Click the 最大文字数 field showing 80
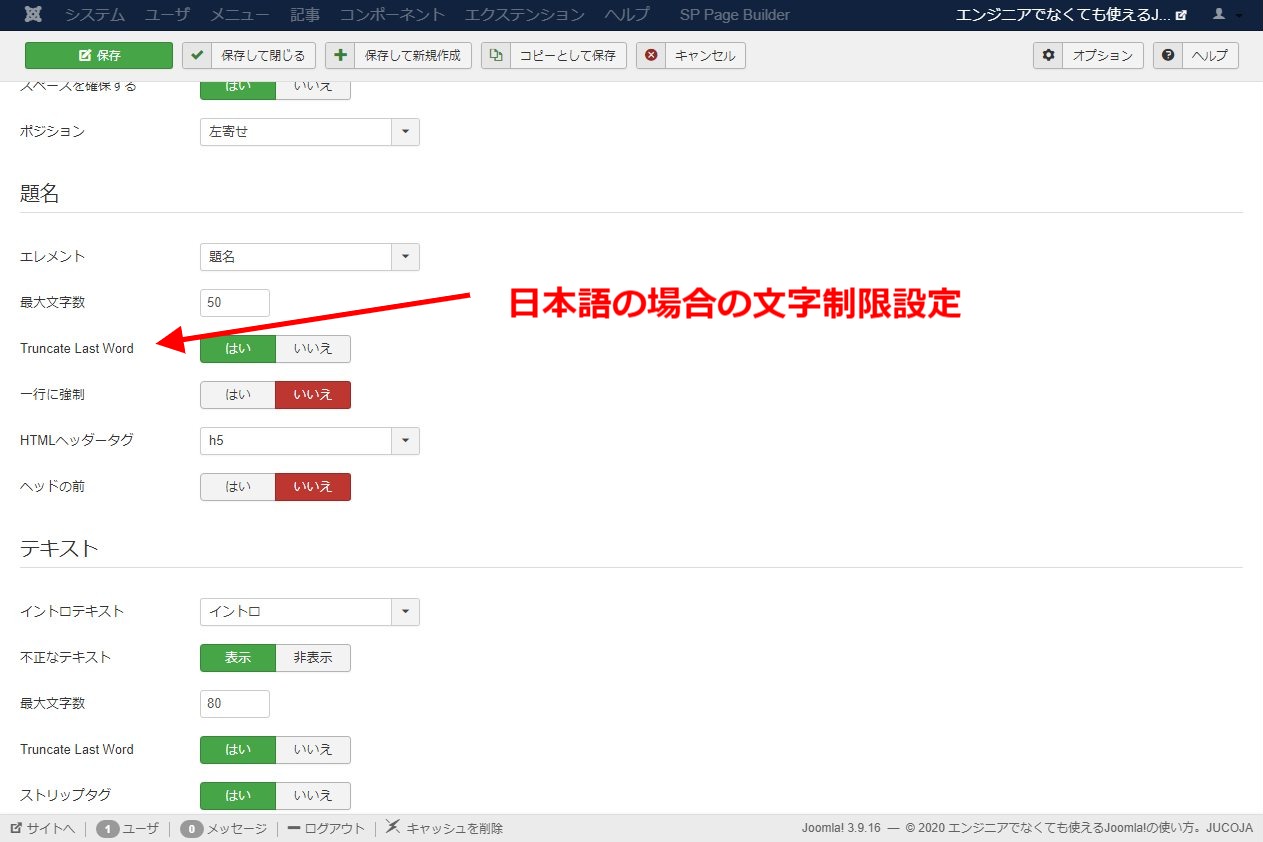This screenshot has height=842, width=1263. coord(234,703)
